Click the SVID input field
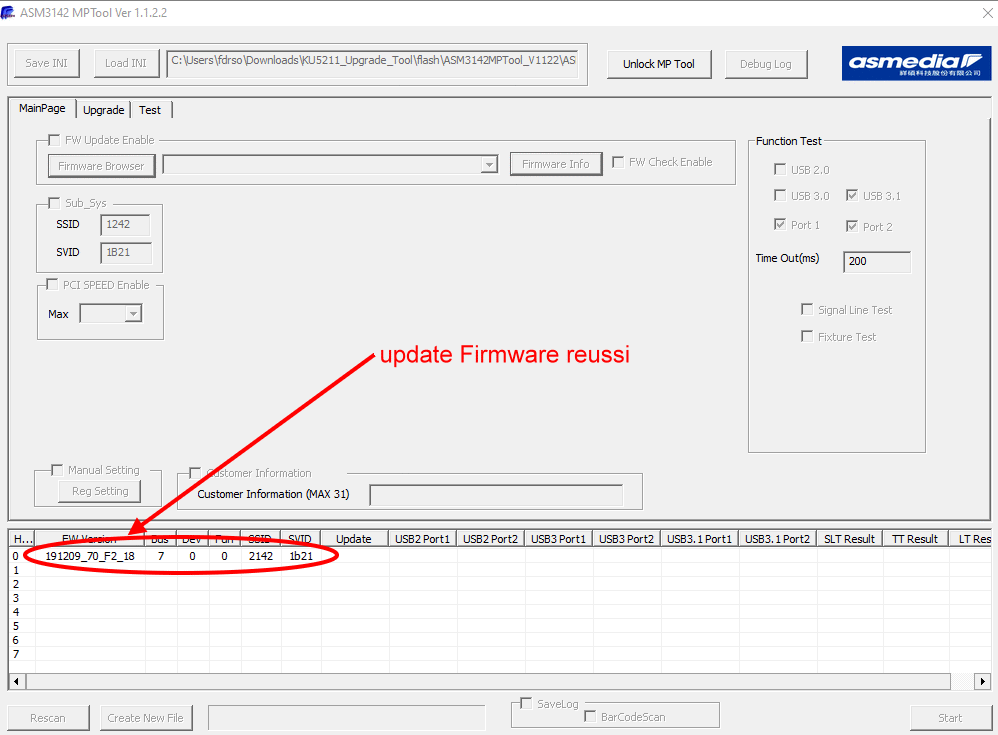Screen dimensions: 998x735 126,253
